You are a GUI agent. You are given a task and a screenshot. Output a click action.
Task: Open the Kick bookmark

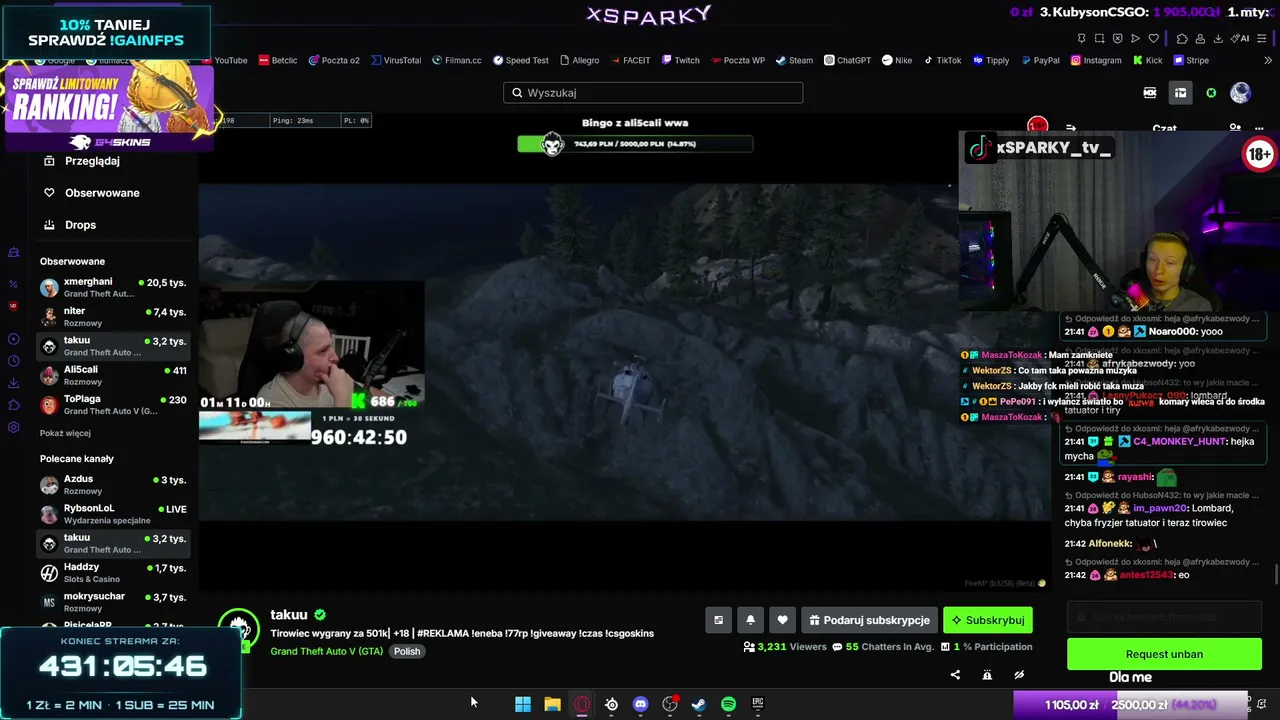[x=1147, y=60]
